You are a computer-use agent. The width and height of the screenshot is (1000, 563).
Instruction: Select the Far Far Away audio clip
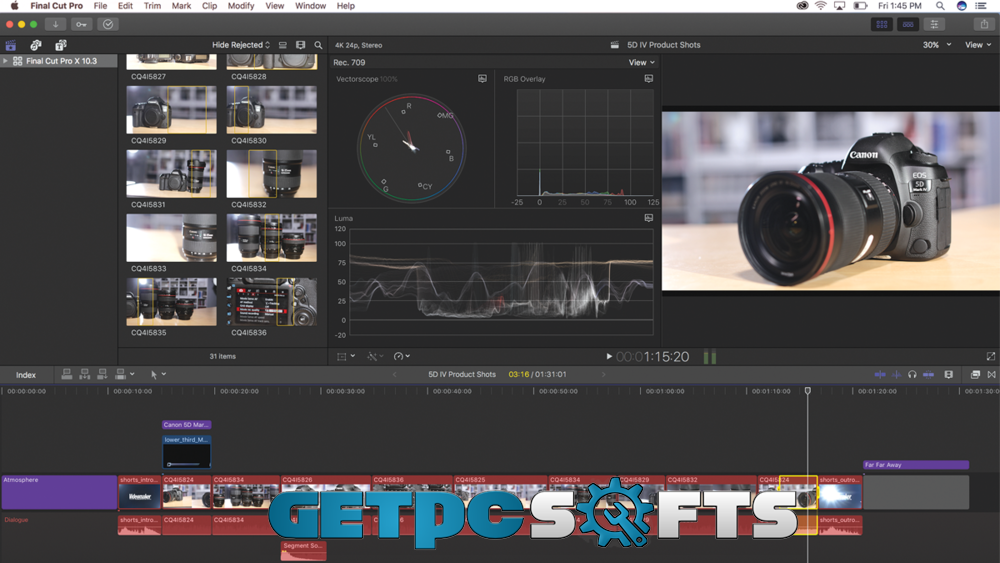point(916,465)
